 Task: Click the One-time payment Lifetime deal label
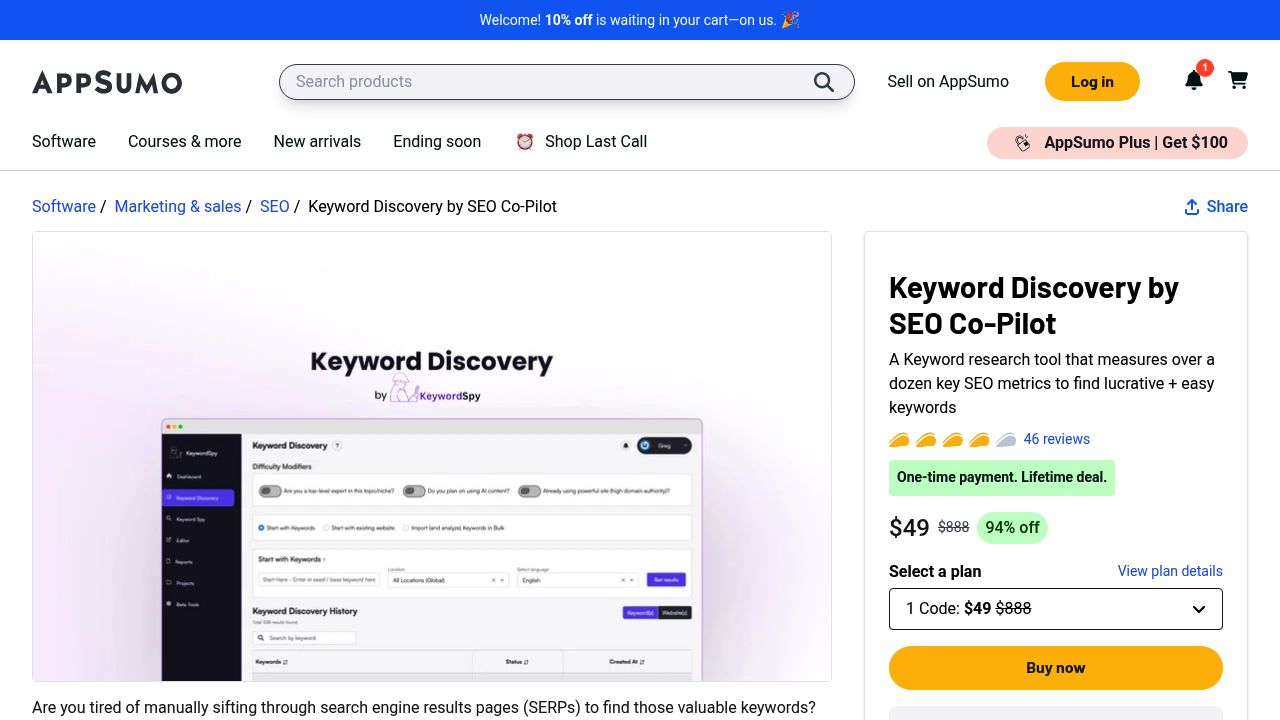[1002, 478]
